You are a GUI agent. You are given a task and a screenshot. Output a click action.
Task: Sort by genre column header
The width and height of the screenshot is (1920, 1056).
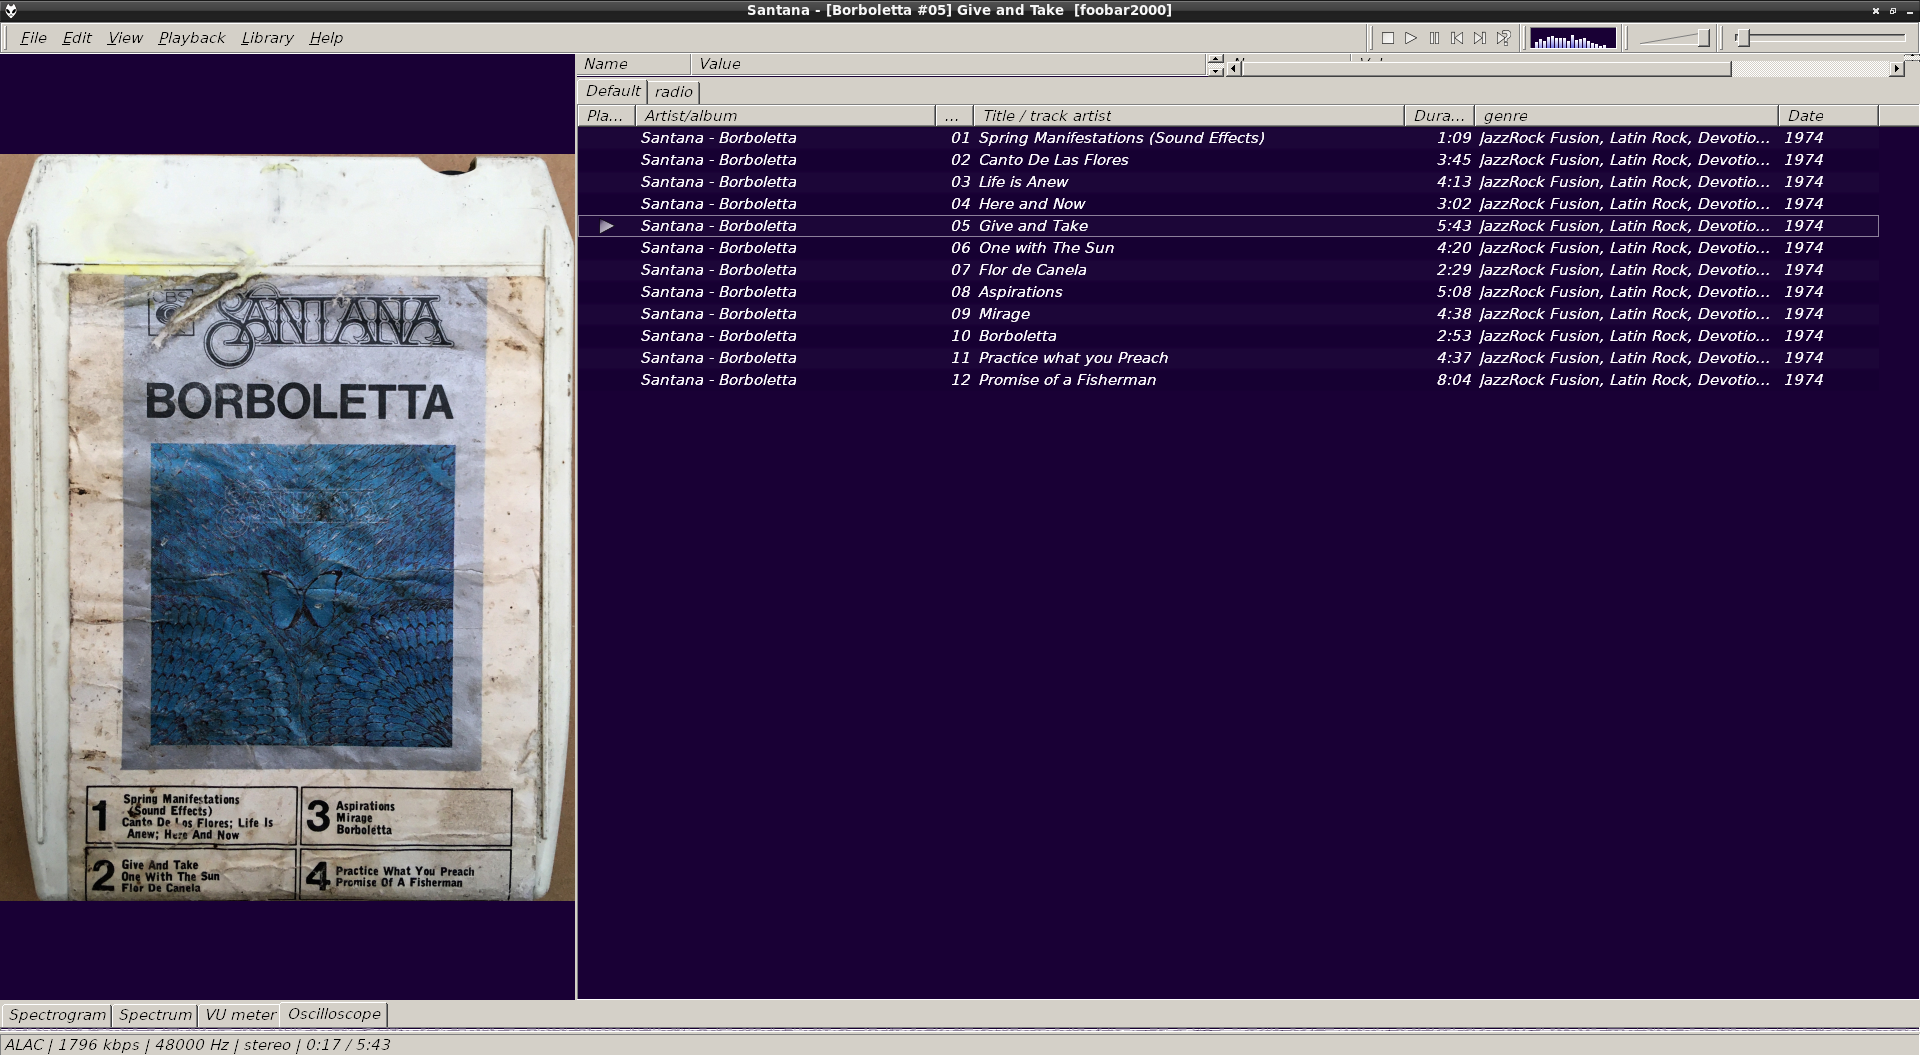[1626, 116]
